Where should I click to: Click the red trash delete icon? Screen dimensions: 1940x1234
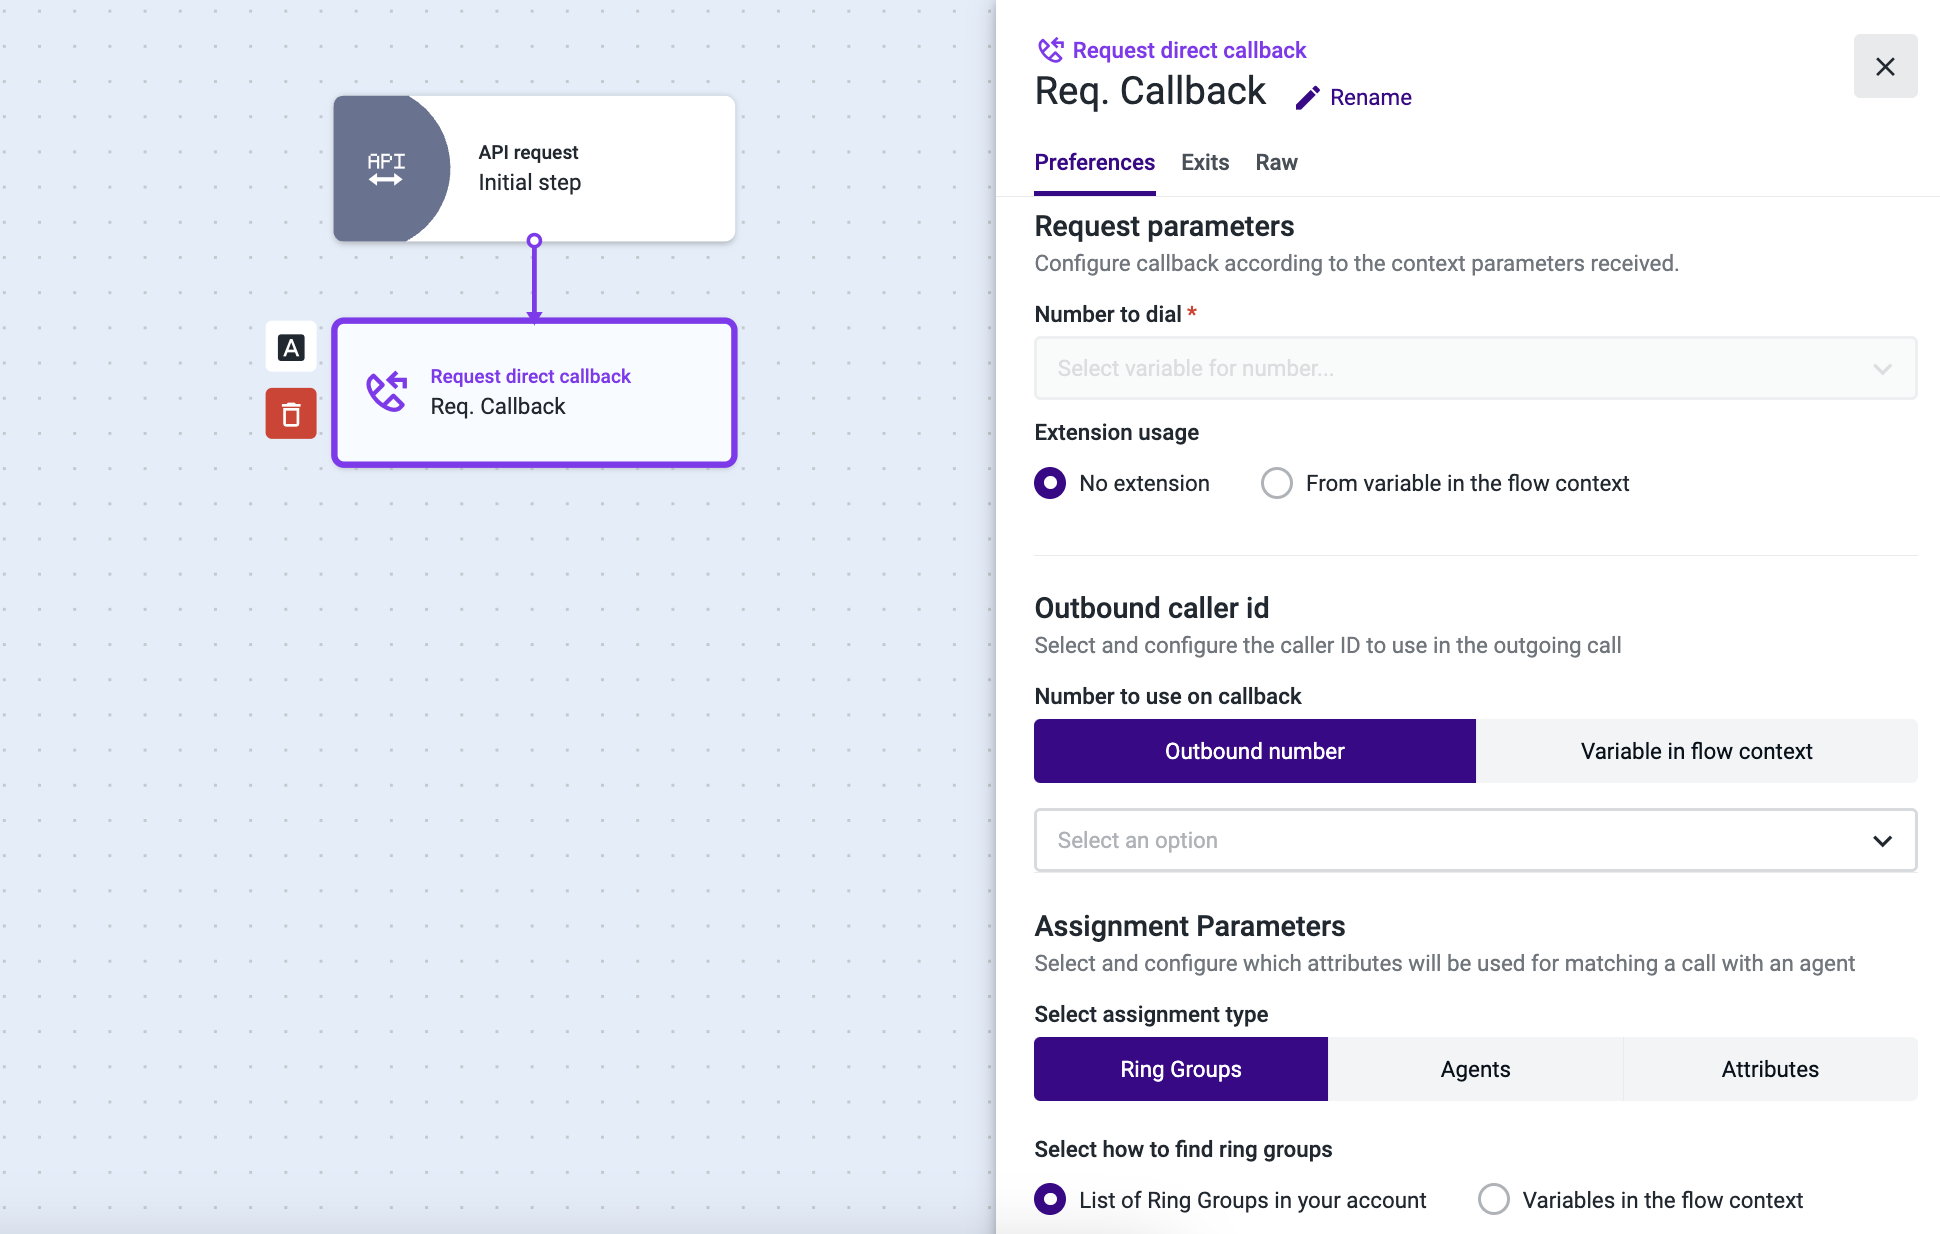pos(291,414)
